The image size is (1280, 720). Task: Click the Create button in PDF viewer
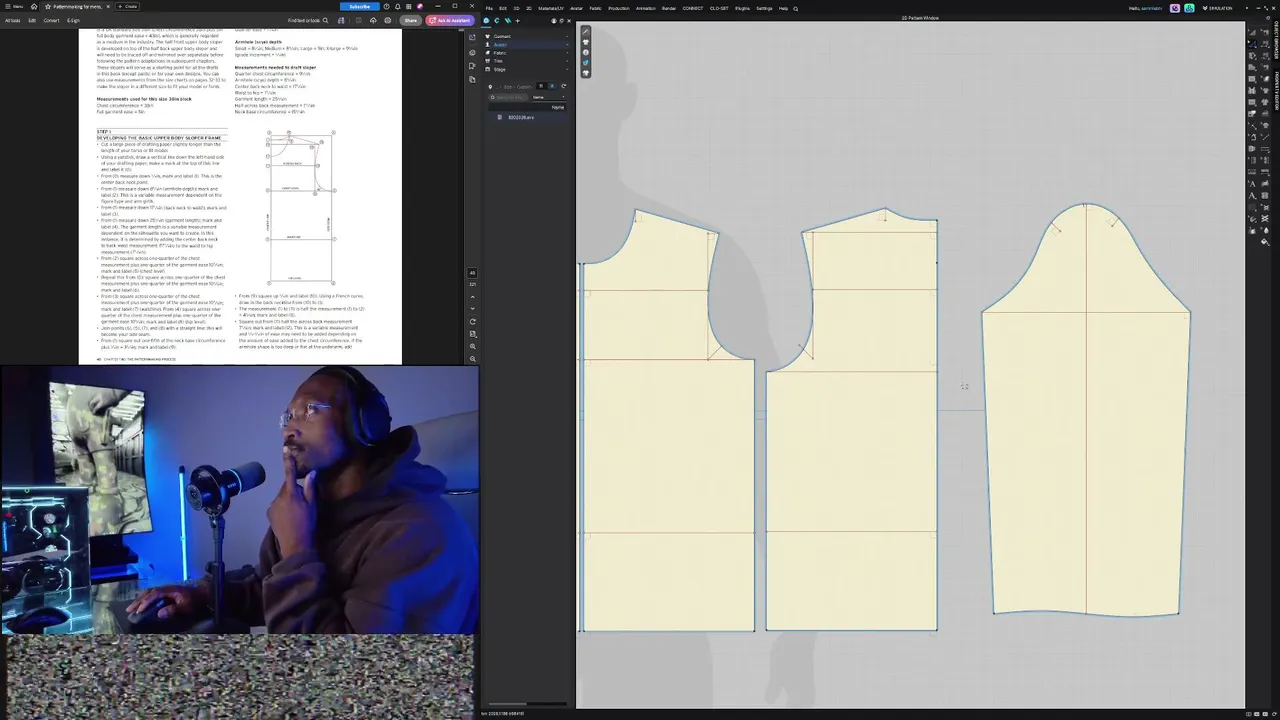coord(128,6)
